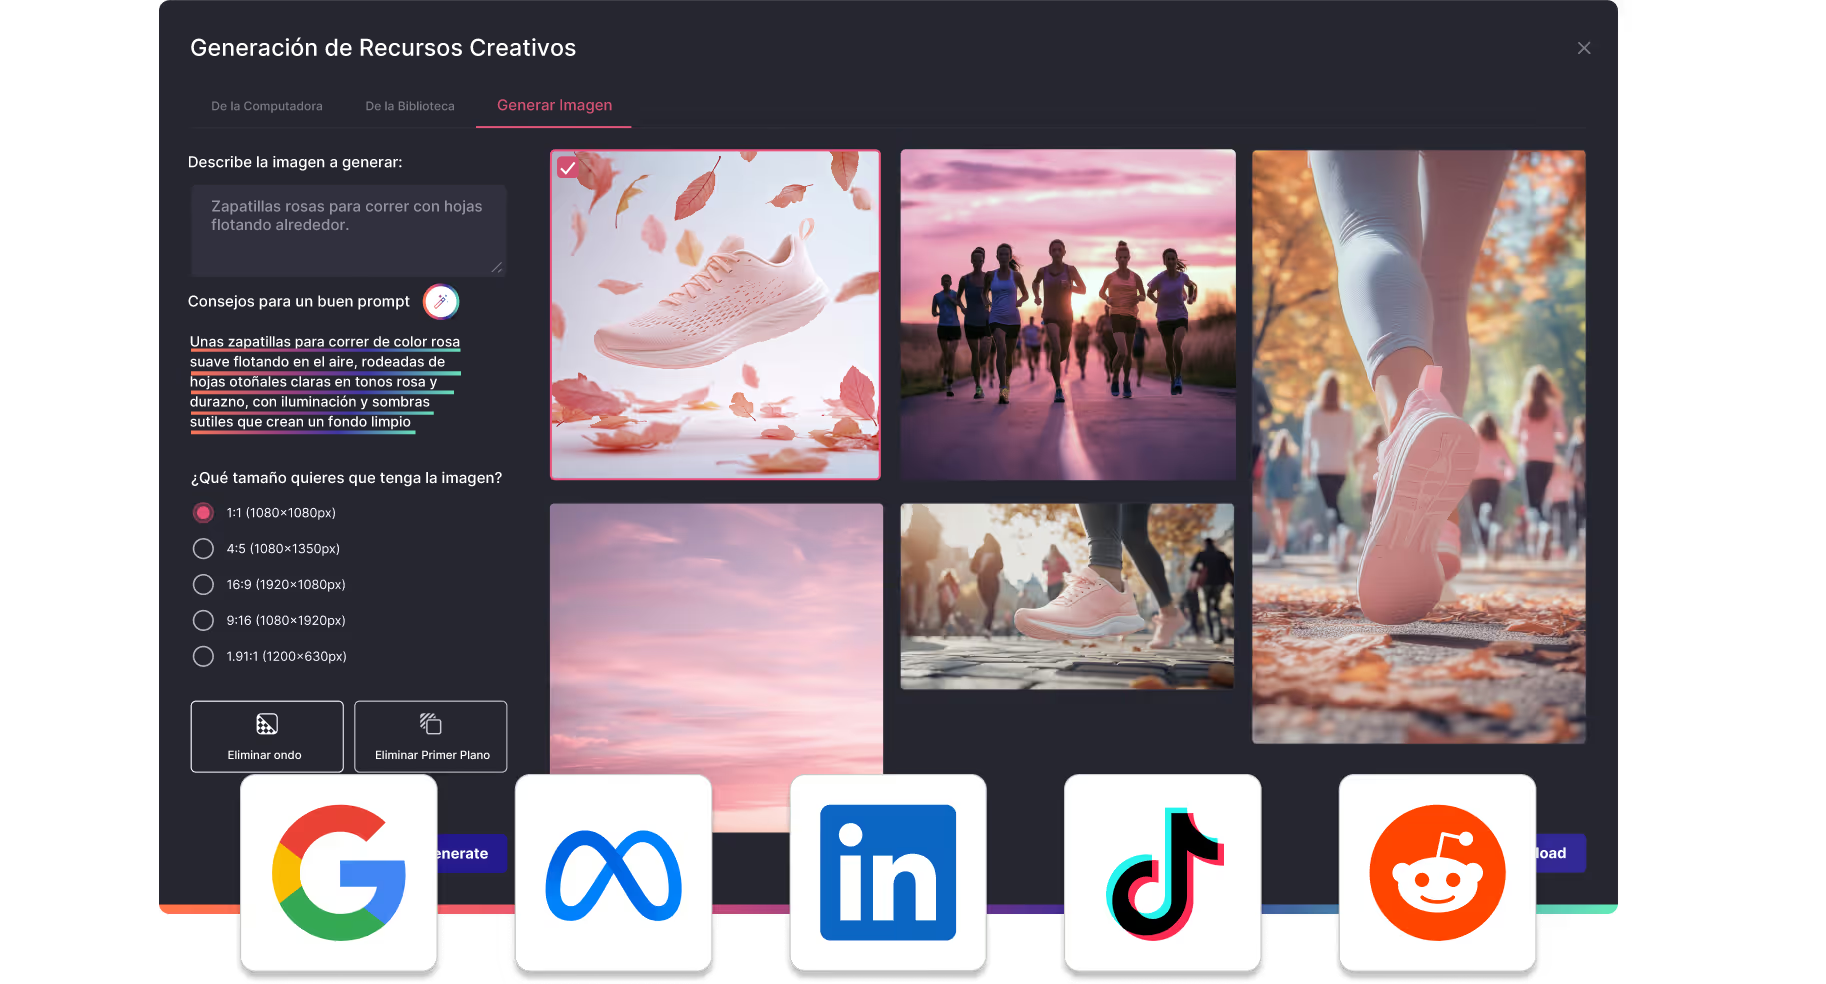Switch to the De la Computadora tab
This screenshot has height=984, width=1826.
267,106
